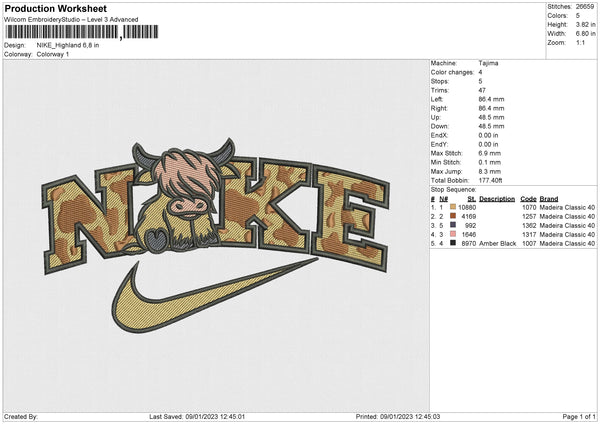This screenshot has width=600, height=424.
Task: Select the Max Jump value 8.3 mm
Action: coord(489,171)
